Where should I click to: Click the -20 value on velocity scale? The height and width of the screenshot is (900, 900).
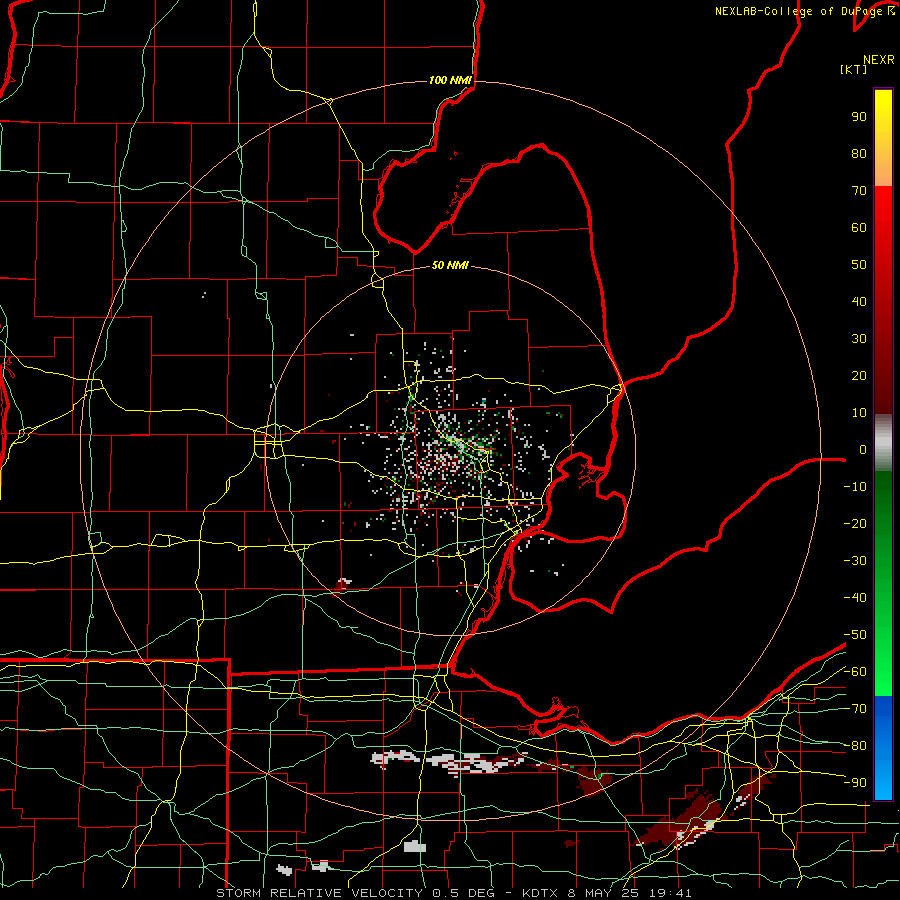(855, 523)
